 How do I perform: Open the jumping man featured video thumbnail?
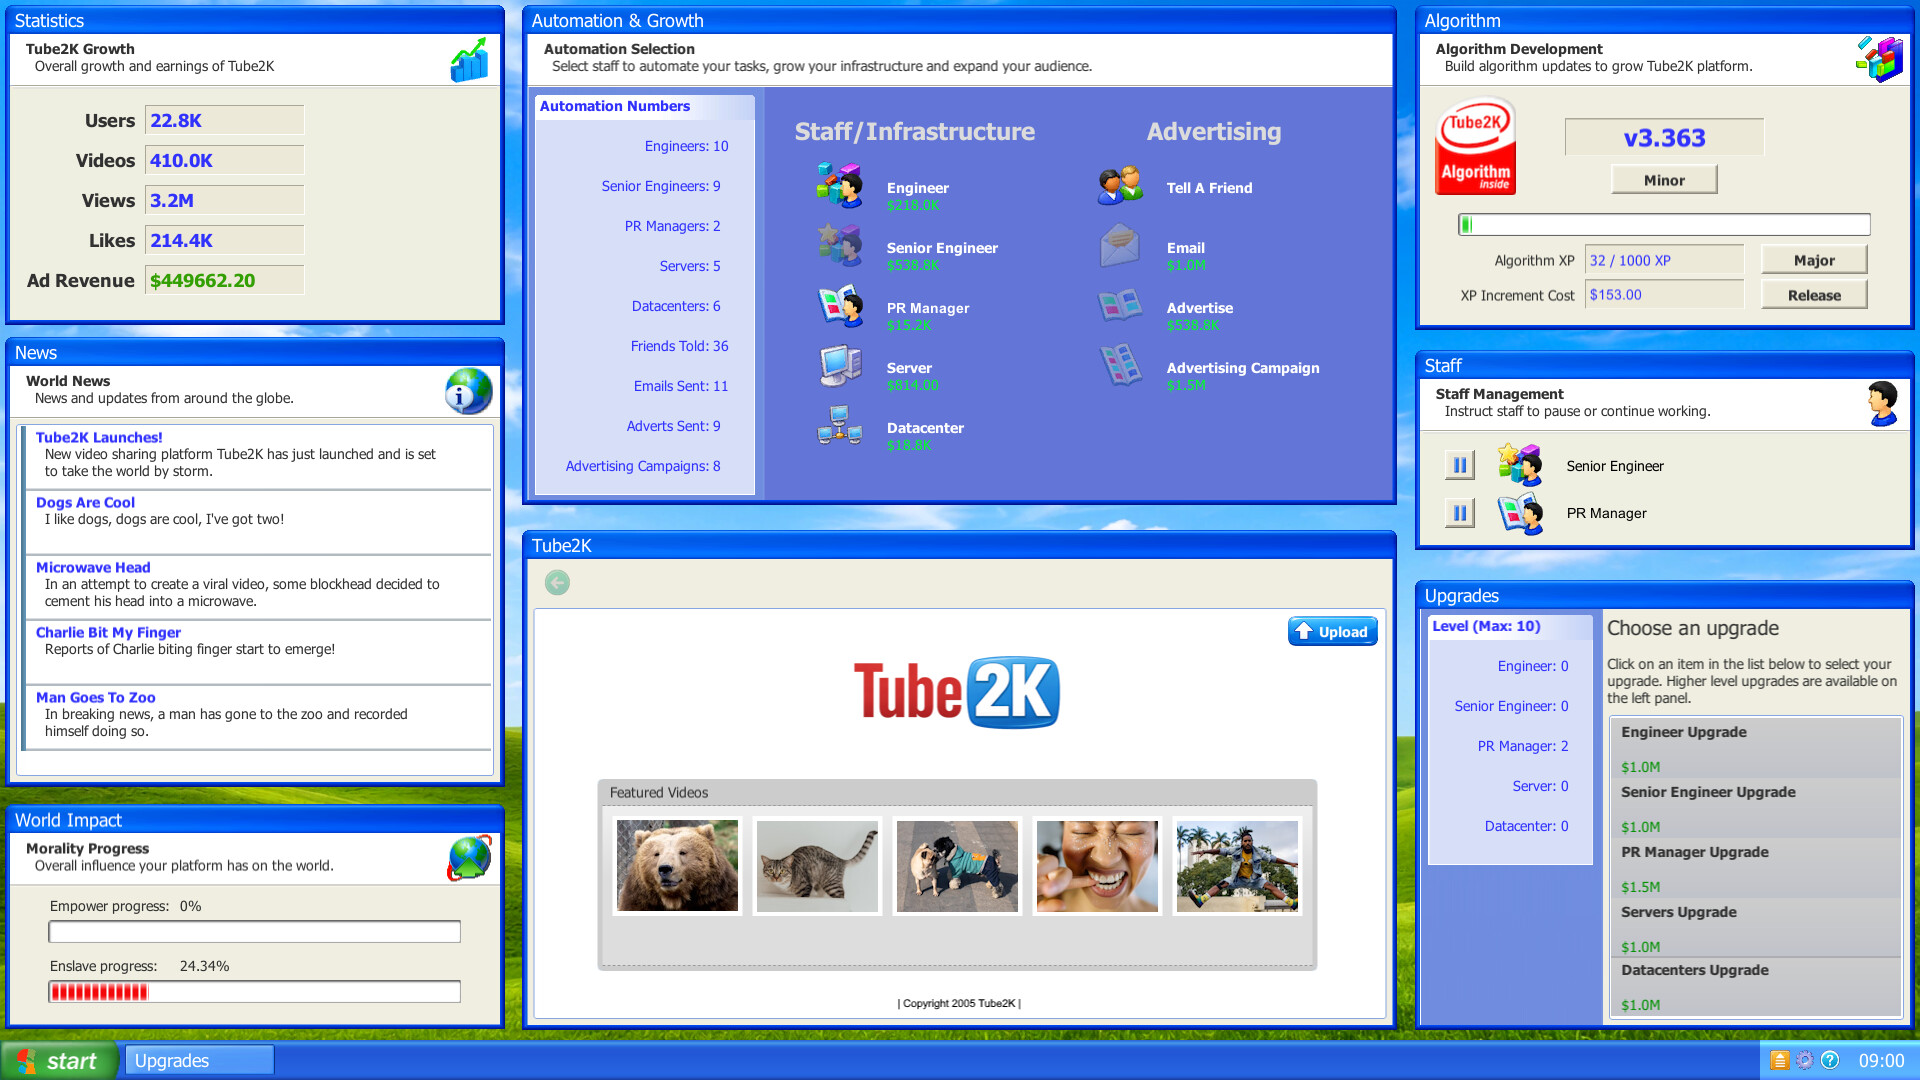1237,866
